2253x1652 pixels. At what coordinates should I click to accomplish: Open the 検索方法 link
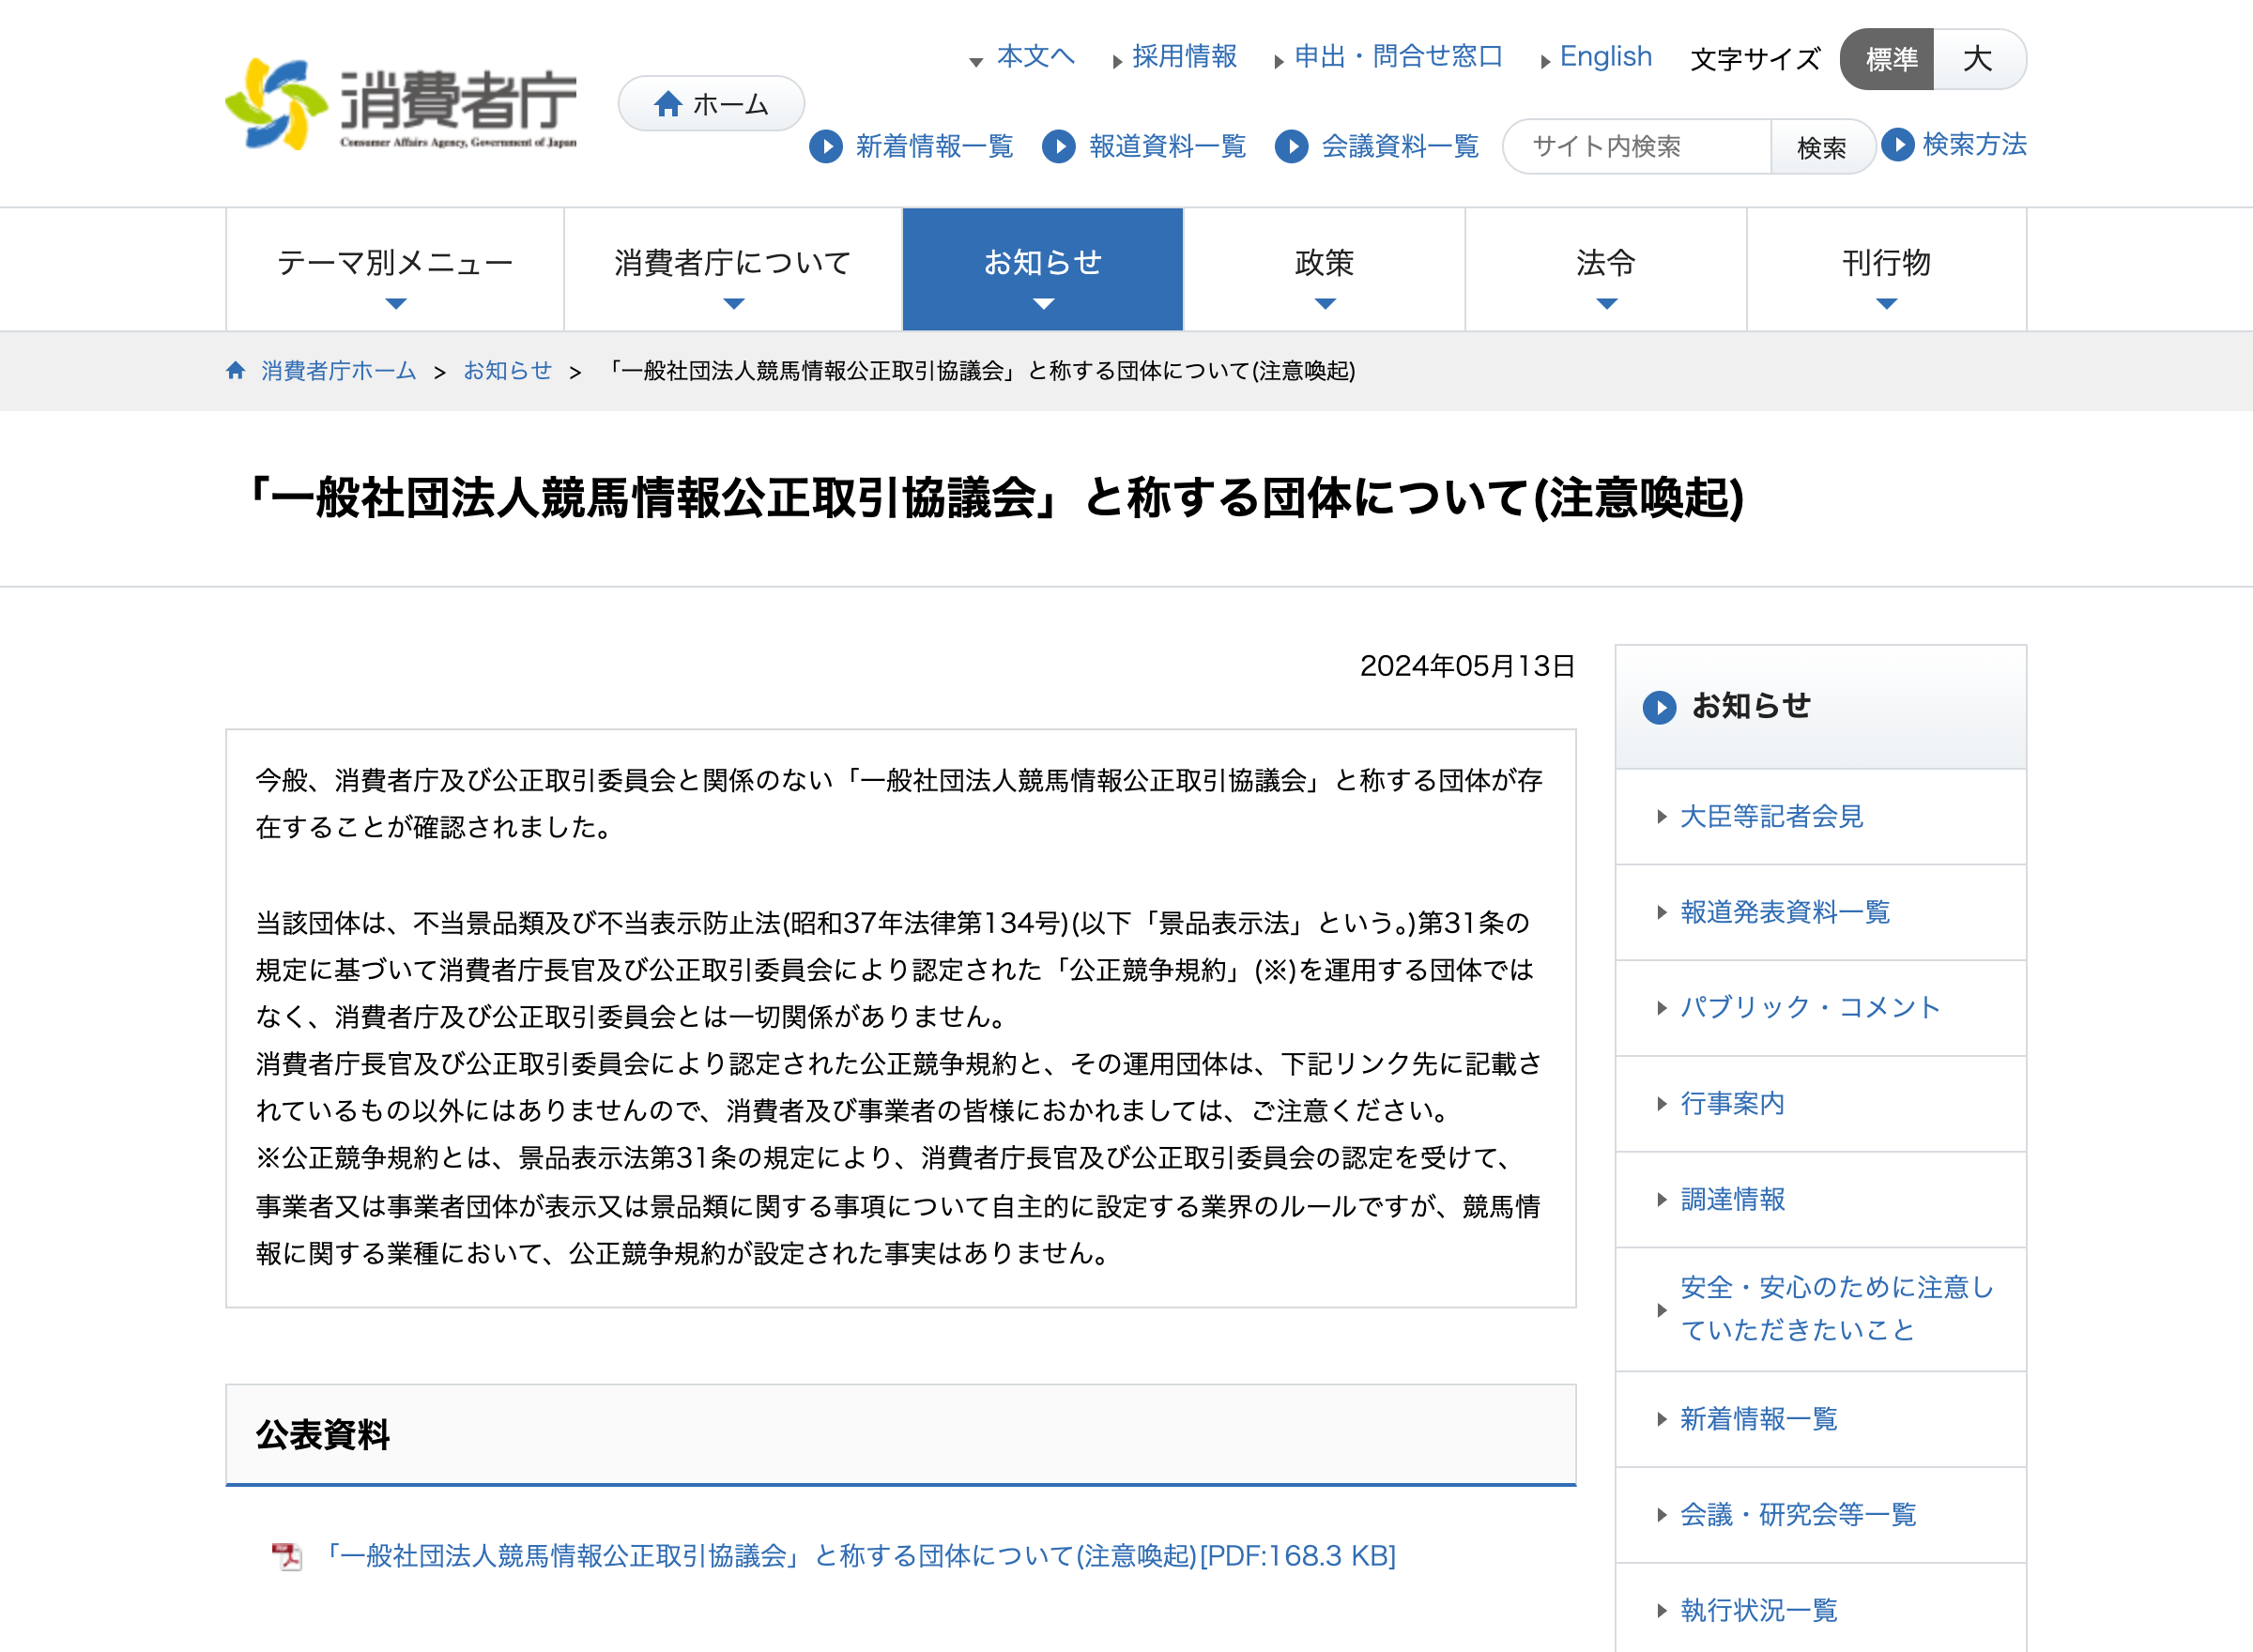(1974, 144)
